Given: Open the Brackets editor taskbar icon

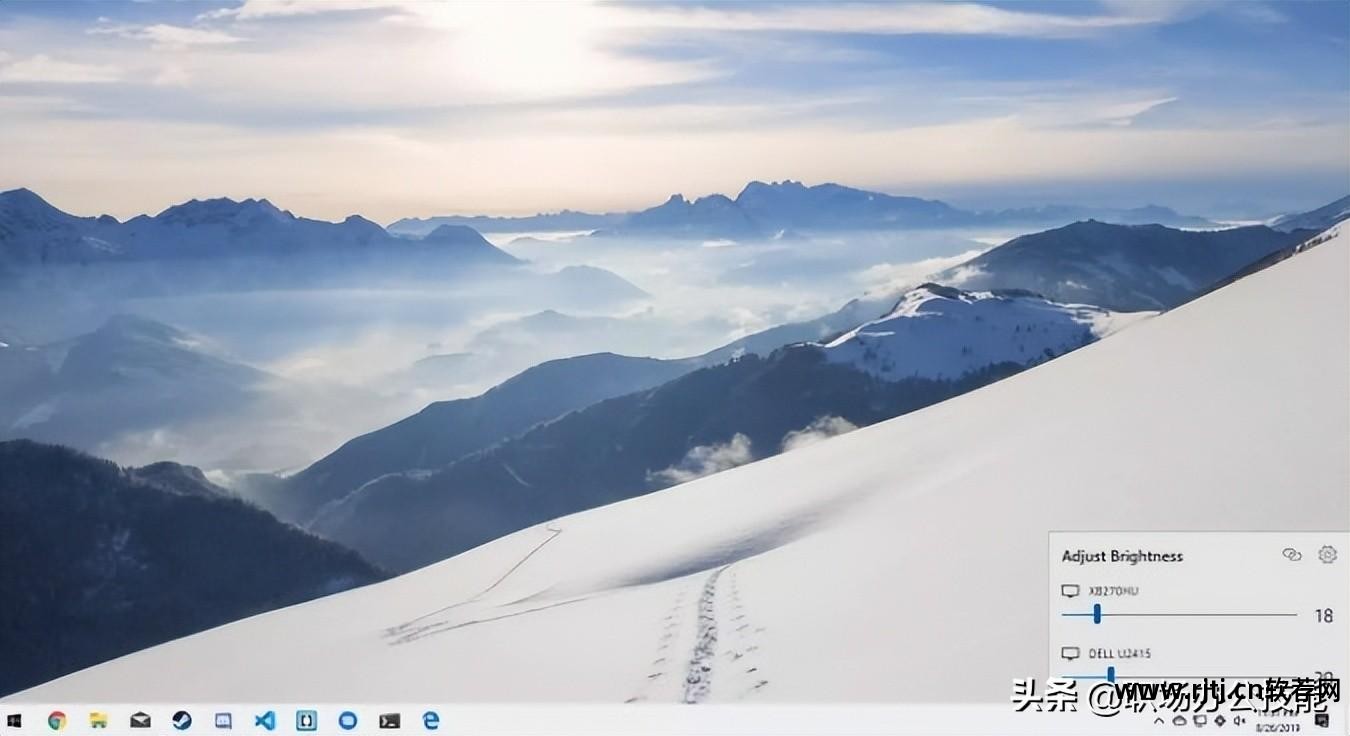Looking at the screenshot, I should click(x=306, y=719).
